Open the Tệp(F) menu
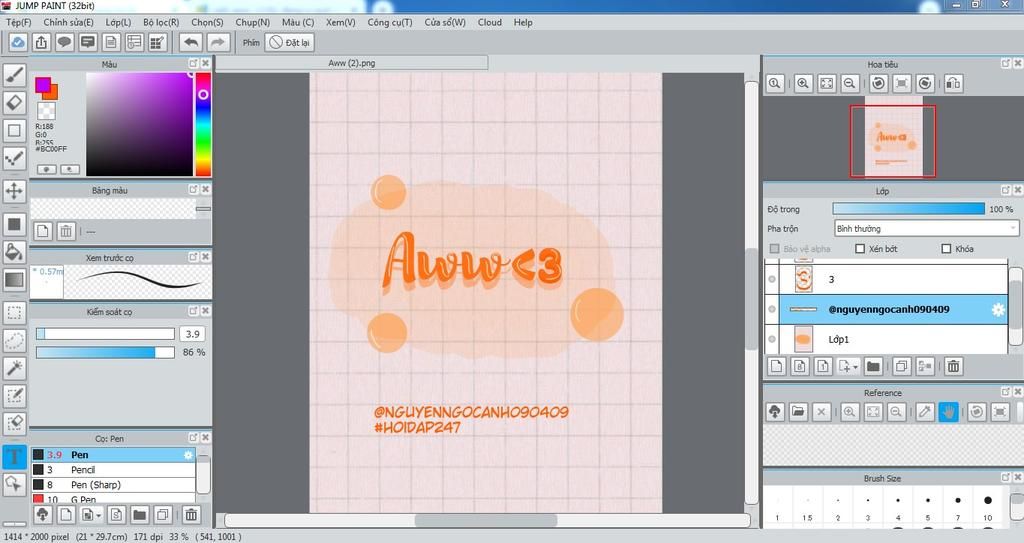1024x543 pixels. point(18,22)
